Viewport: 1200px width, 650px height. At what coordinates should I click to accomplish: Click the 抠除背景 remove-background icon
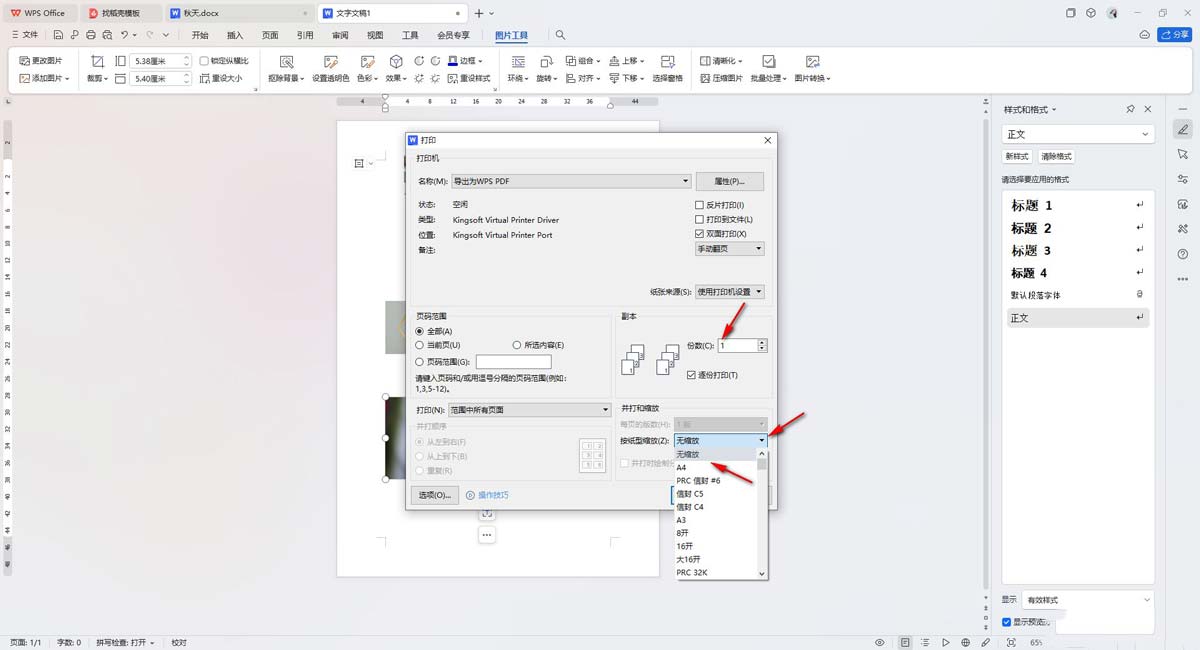tap(287, 61)
